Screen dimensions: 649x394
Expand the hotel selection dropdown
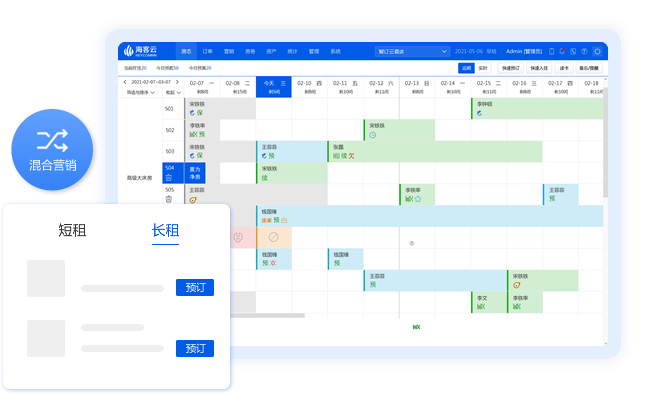pos(412,51)
